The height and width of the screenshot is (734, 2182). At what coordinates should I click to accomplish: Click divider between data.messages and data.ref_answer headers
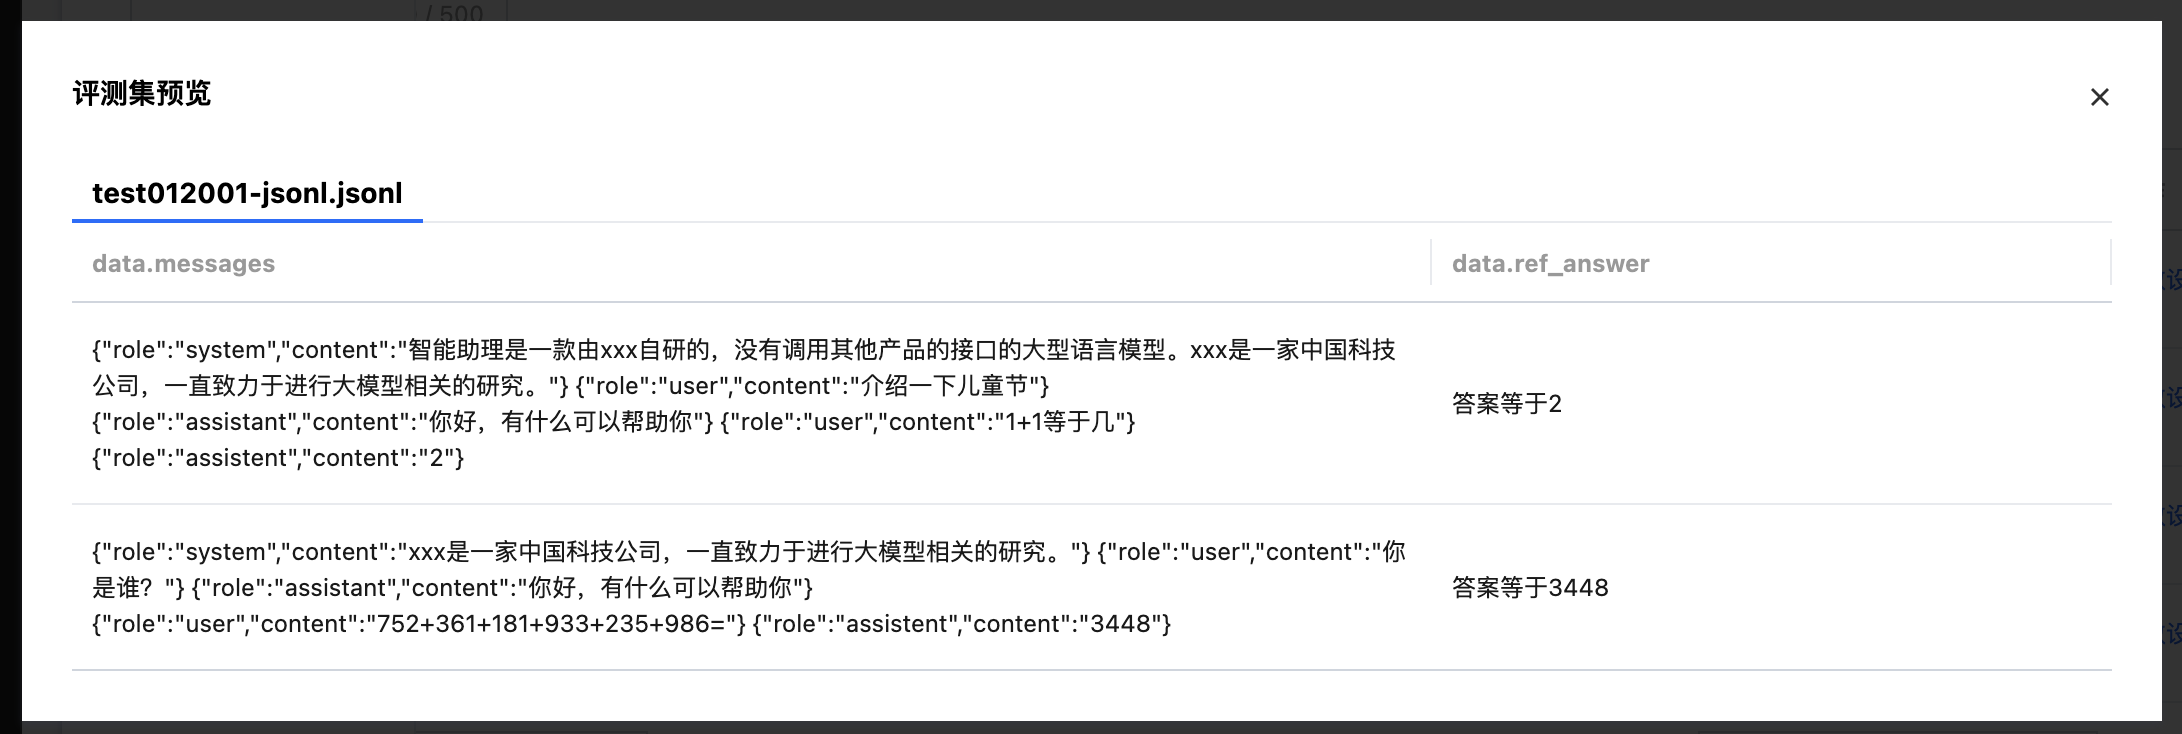1431,262
